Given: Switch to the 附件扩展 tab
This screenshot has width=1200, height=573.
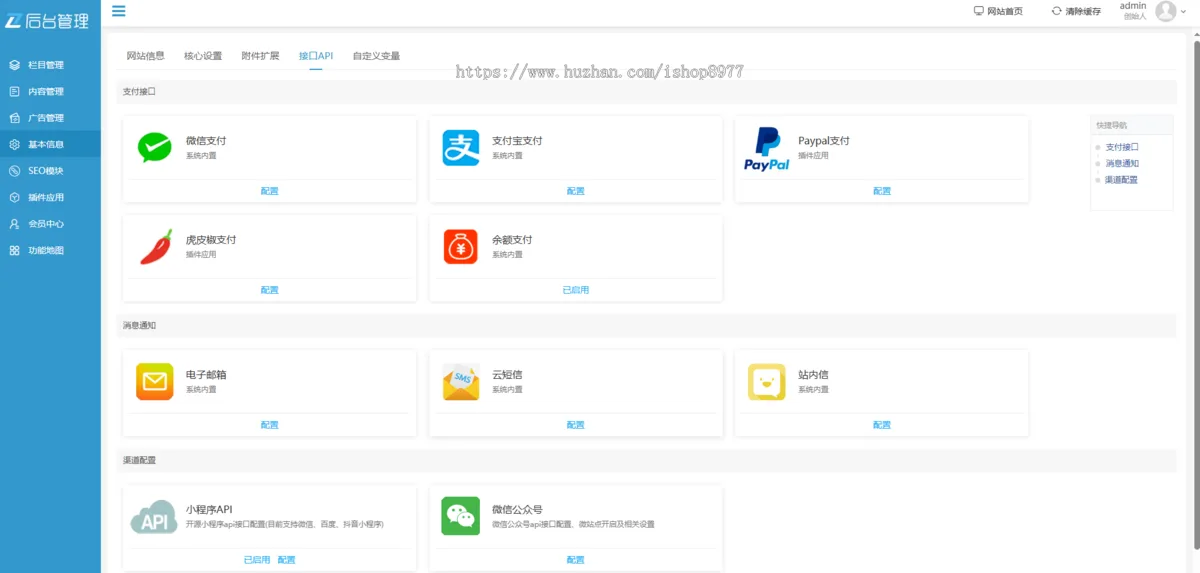Looking at the screenshot, I should click(x=260, y=56).
